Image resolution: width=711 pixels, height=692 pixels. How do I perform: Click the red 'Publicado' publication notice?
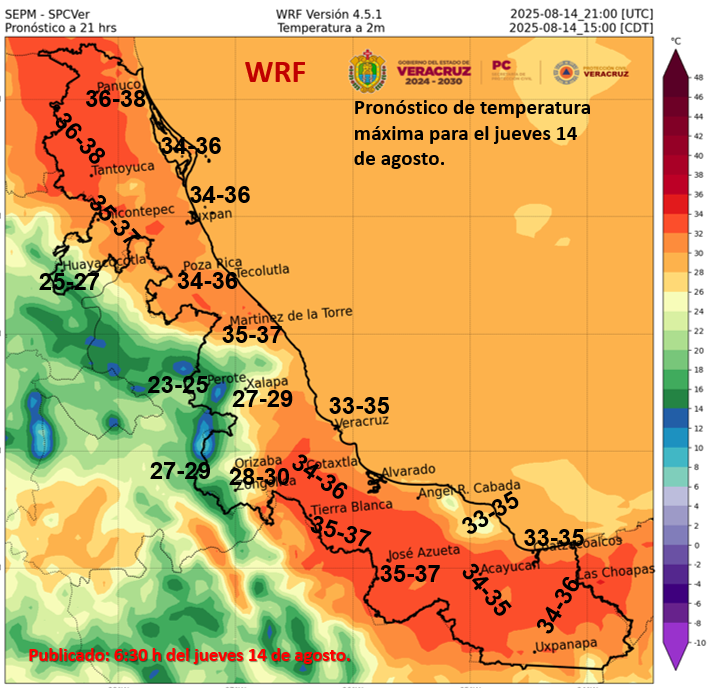pos(189,655)
